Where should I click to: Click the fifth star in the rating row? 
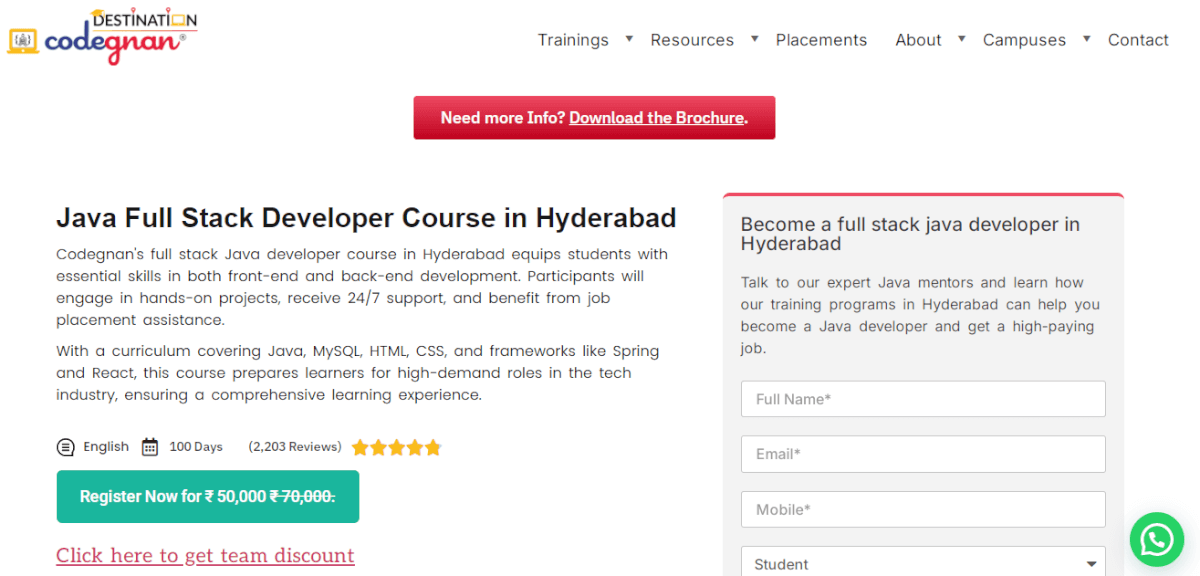click(433, 447)
